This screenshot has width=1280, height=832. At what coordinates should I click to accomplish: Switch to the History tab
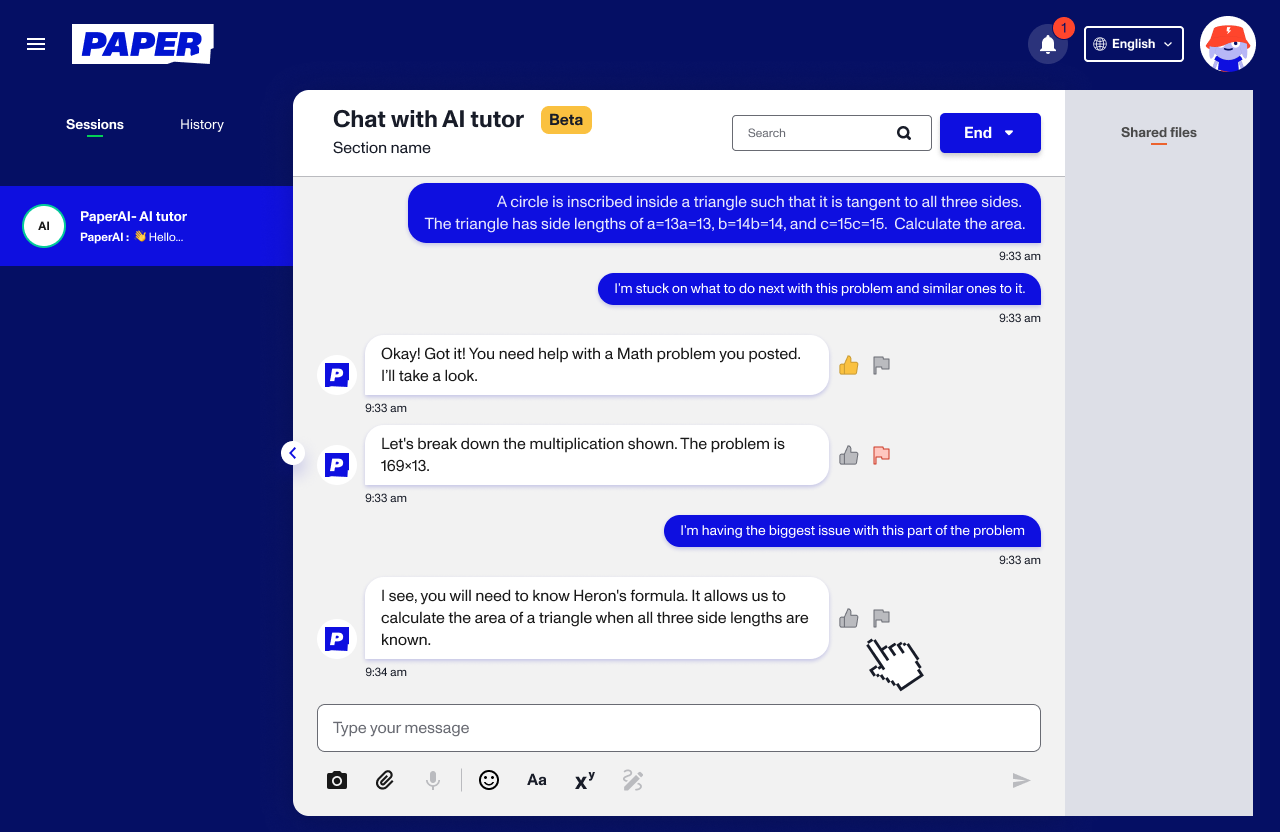point(202,125)
